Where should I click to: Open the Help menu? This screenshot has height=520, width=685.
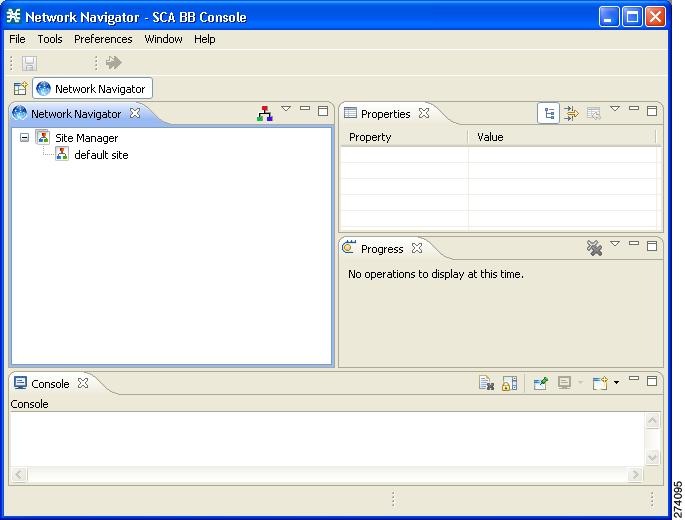tap(204, 39)
